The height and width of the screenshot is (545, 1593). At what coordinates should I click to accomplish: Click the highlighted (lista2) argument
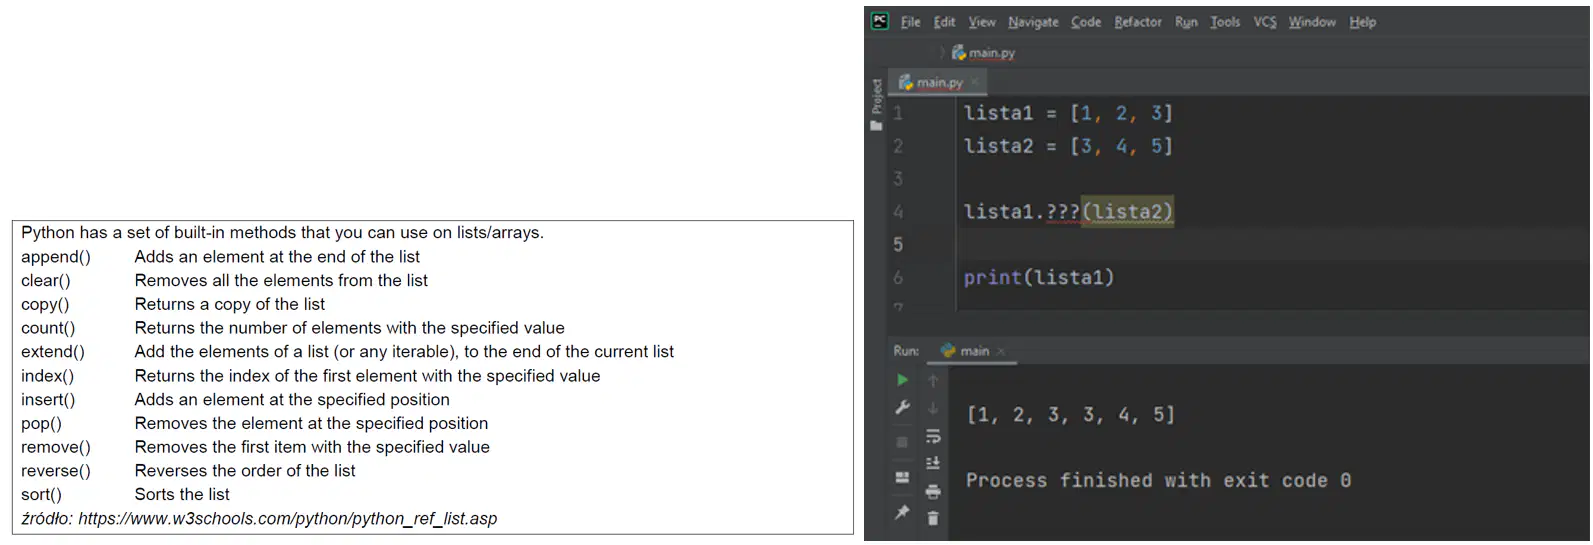pyautogui.click(x=1128, y=212)
